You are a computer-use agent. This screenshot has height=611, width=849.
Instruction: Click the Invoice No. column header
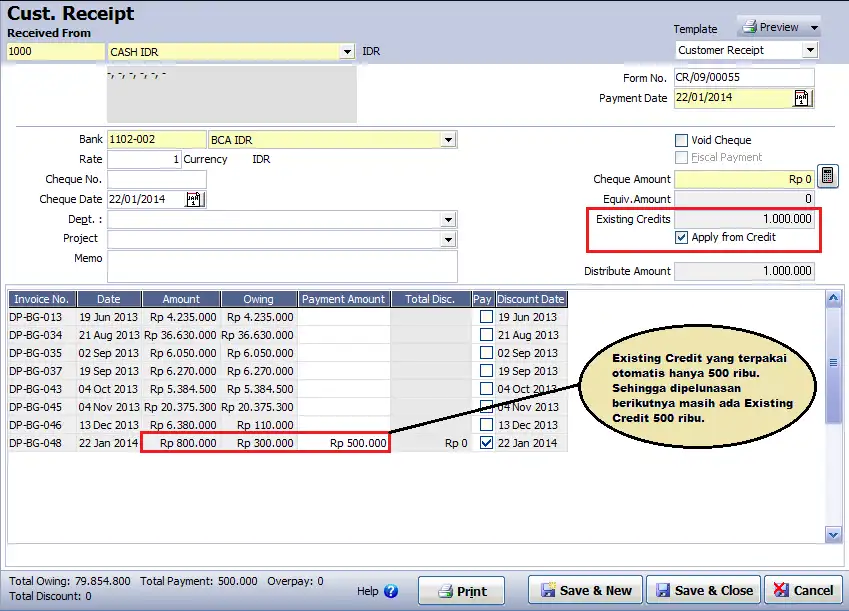(x=42, y=299)
